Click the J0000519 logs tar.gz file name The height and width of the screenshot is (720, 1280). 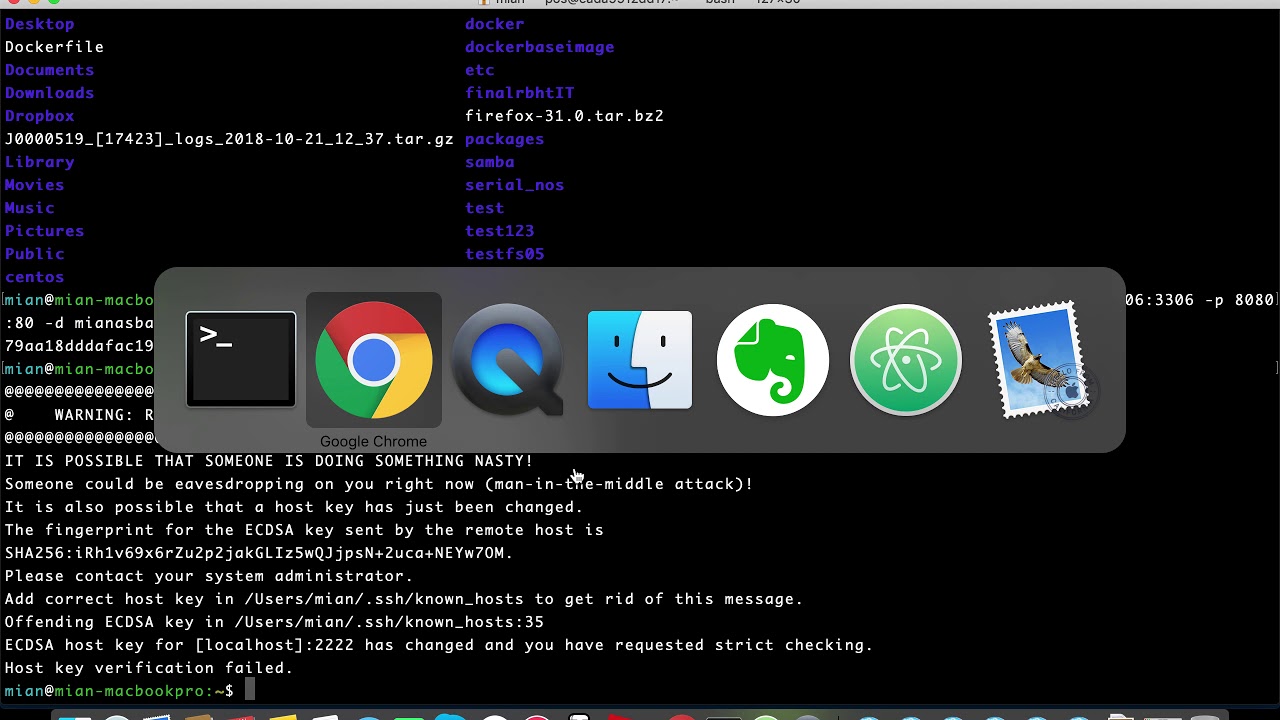coord(229,139)
